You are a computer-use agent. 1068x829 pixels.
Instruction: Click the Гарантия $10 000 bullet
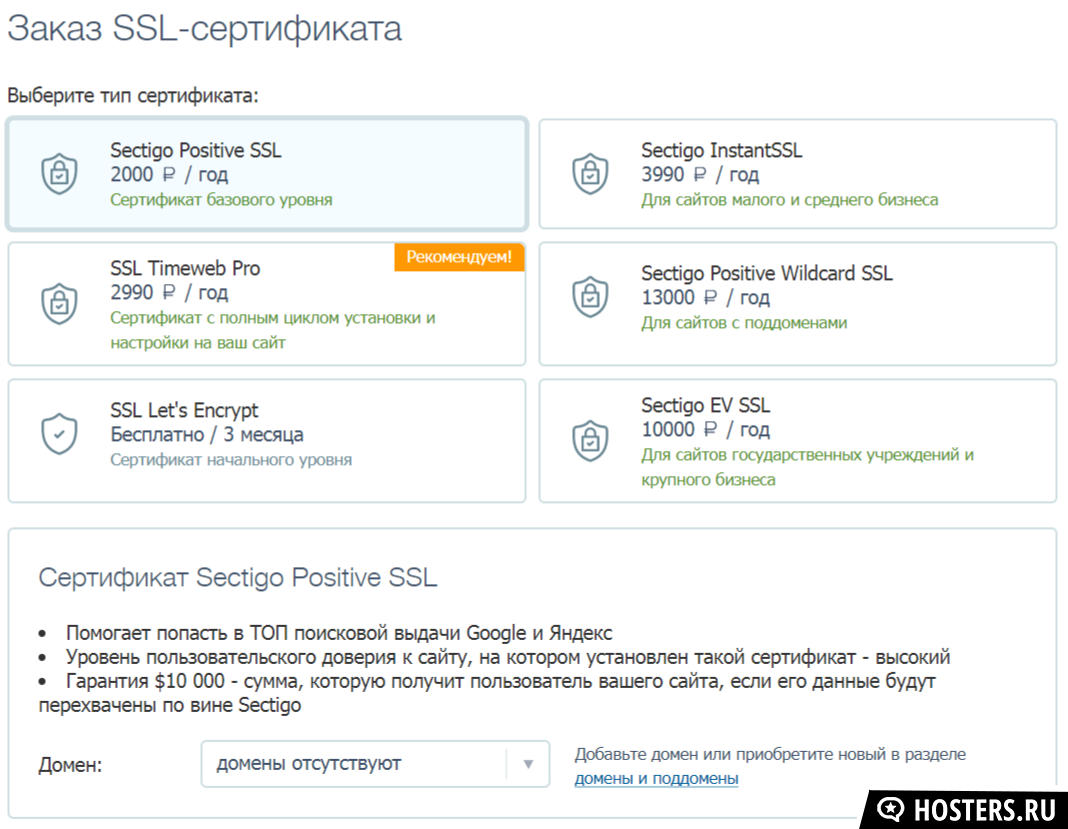(x=487, y=693)
